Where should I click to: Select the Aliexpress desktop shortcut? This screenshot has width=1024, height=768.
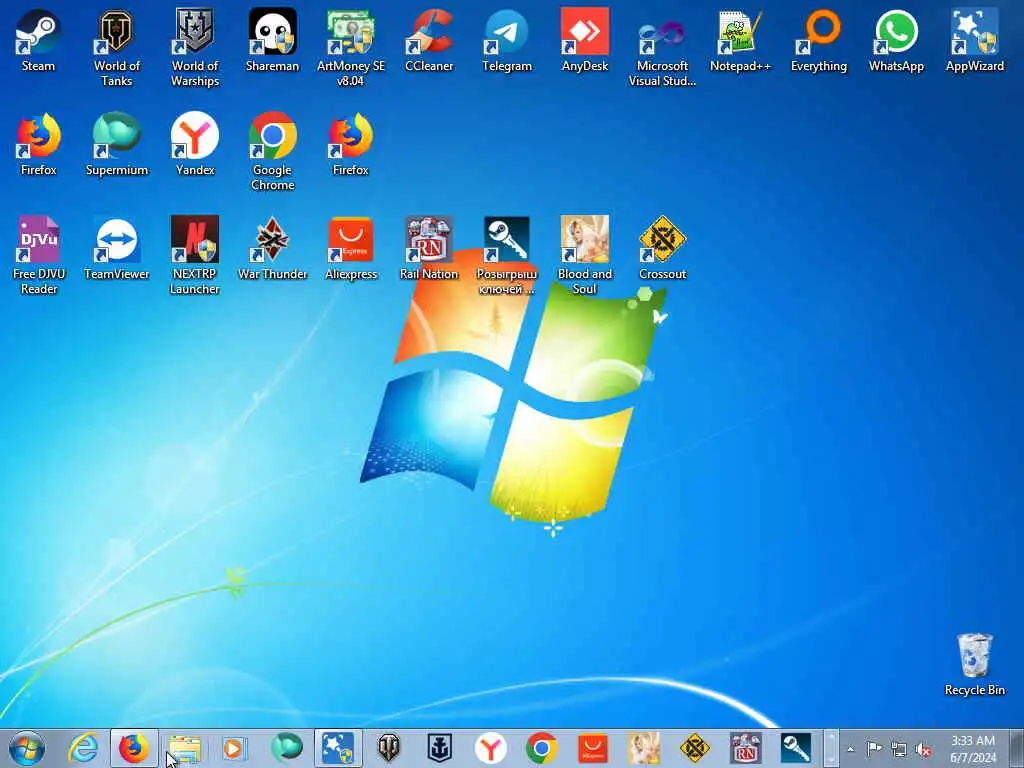click(351, 248)
